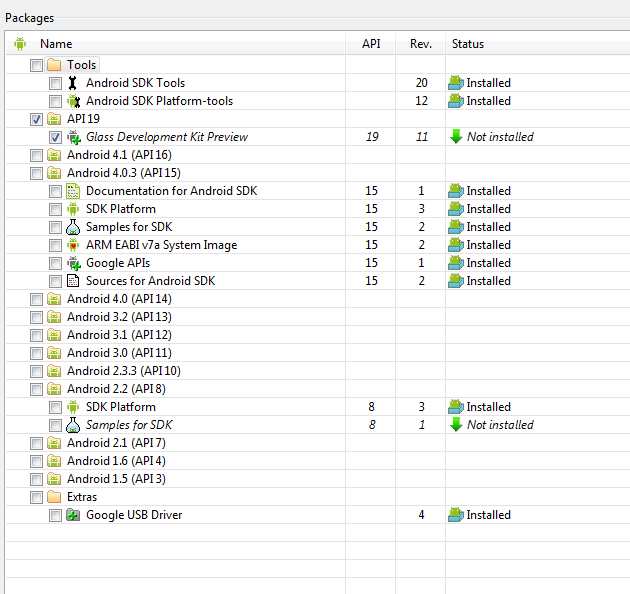Click the API 15 SDK Platform android icon
Viewport: 630px width, 594px height.
pos(73,209)
